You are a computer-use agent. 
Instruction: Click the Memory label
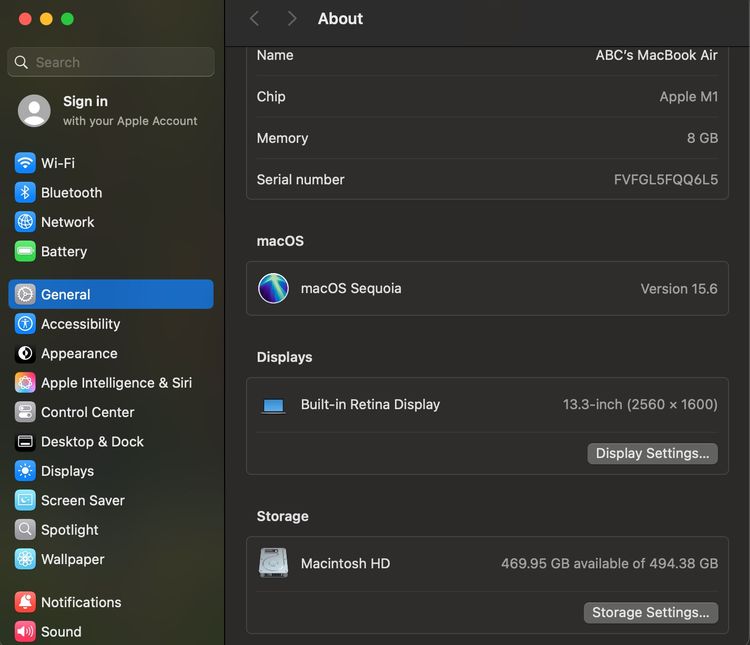click(282, 138)
